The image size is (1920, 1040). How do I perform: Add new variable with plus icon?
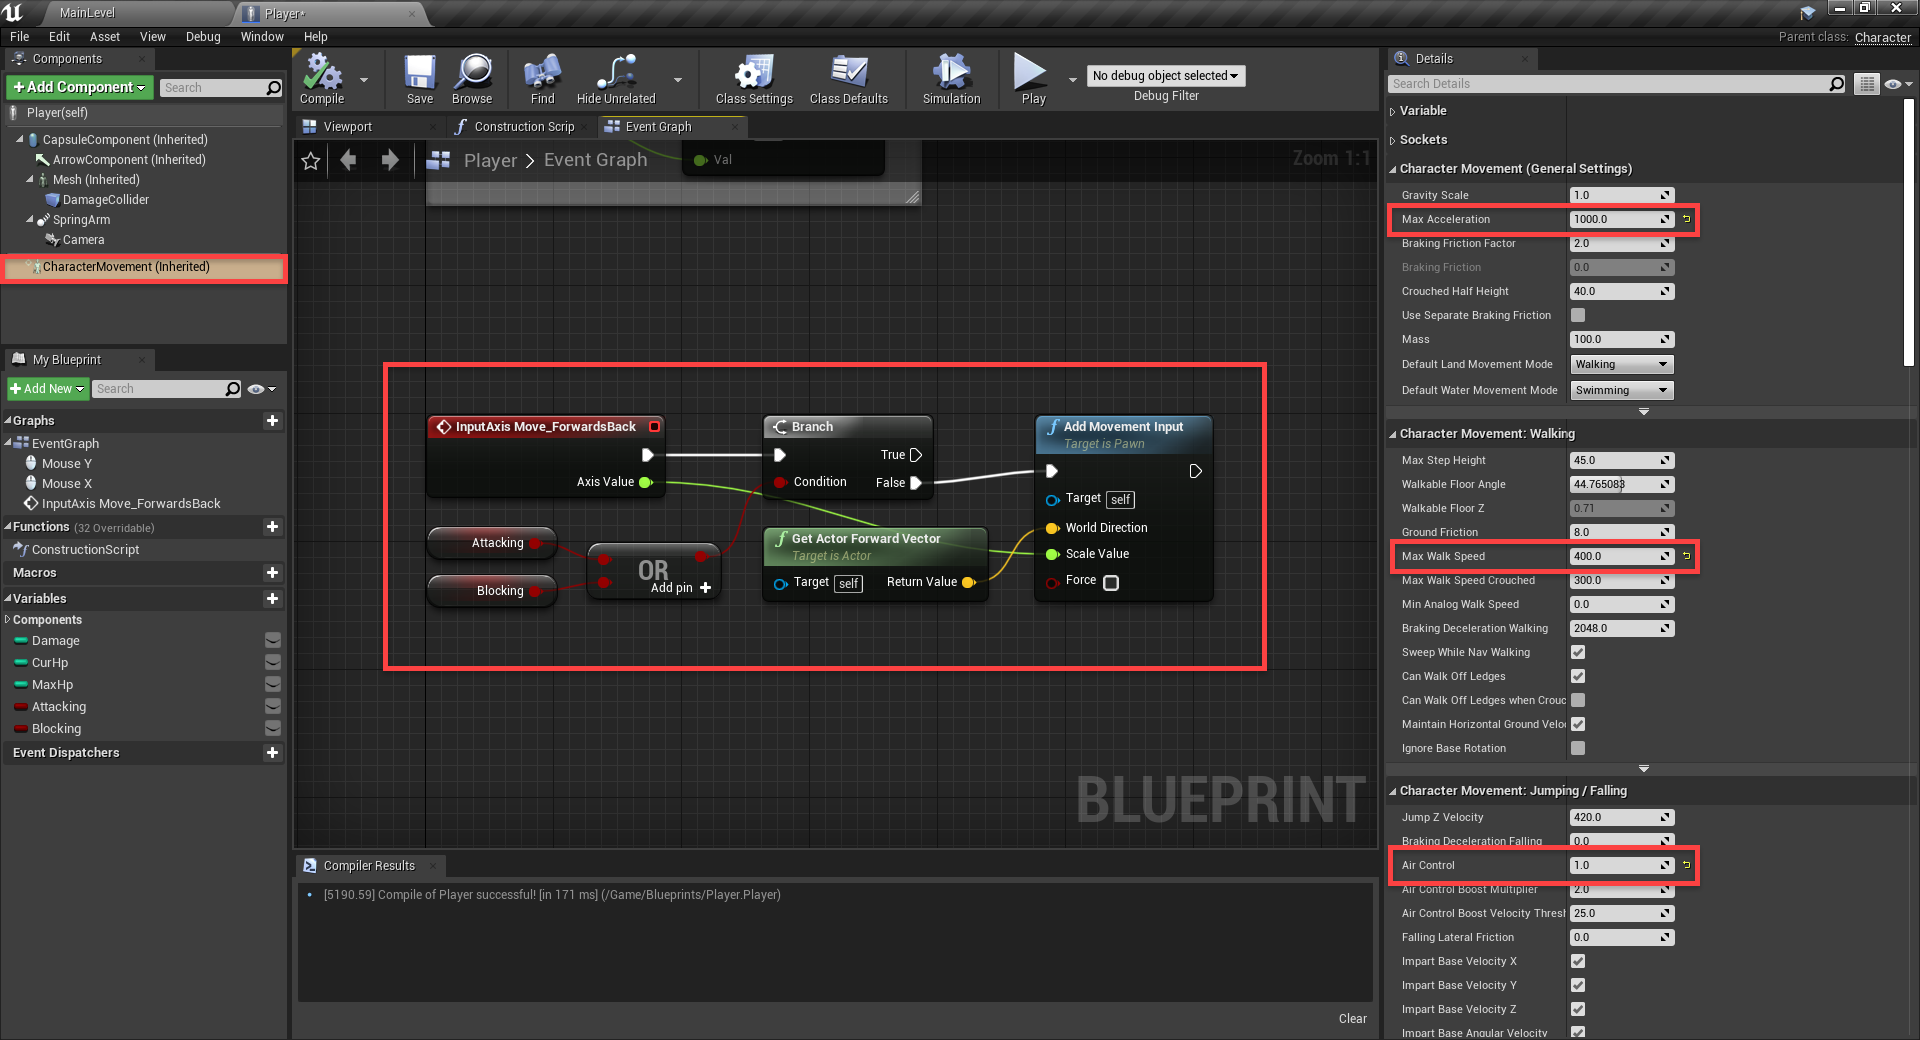[x=272, y=599]
